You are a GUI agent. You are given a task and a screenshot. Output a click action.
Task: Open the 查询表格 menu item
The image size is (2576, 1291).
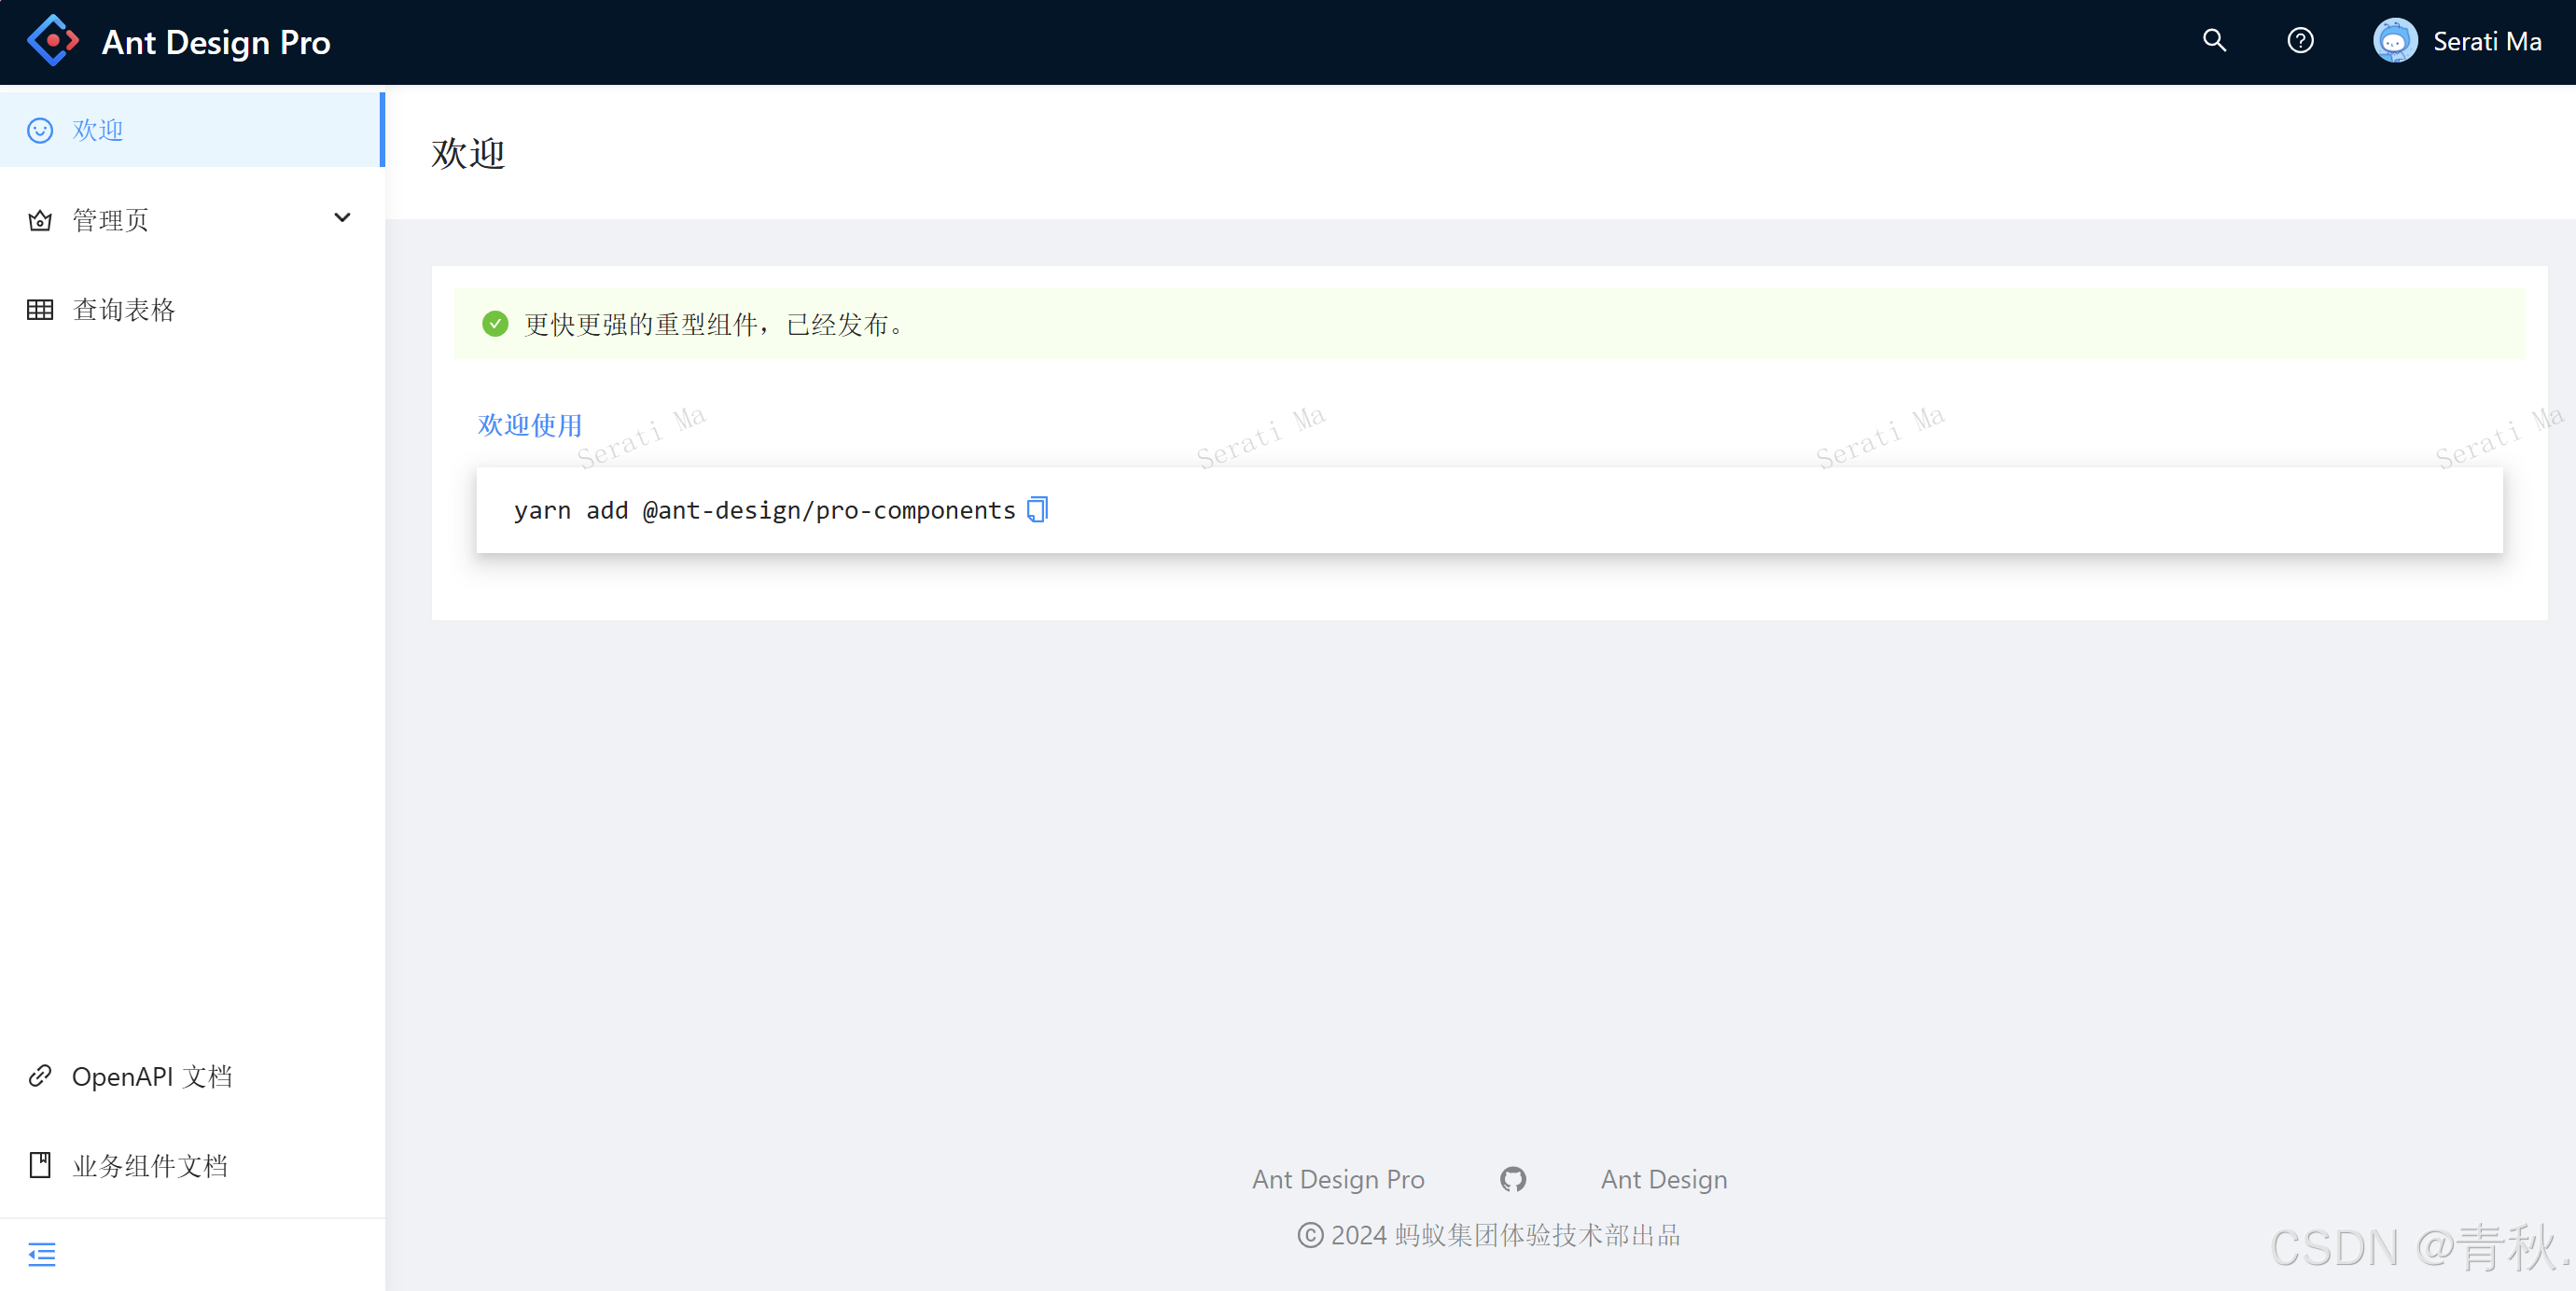(124, 310)
